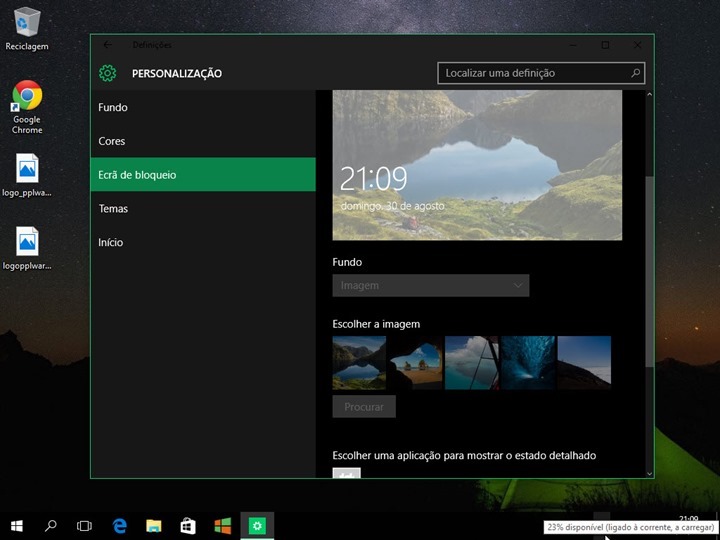The image size is (720, 540).
Task: Click the back arrow in Definições window
Action: point(107,45)
